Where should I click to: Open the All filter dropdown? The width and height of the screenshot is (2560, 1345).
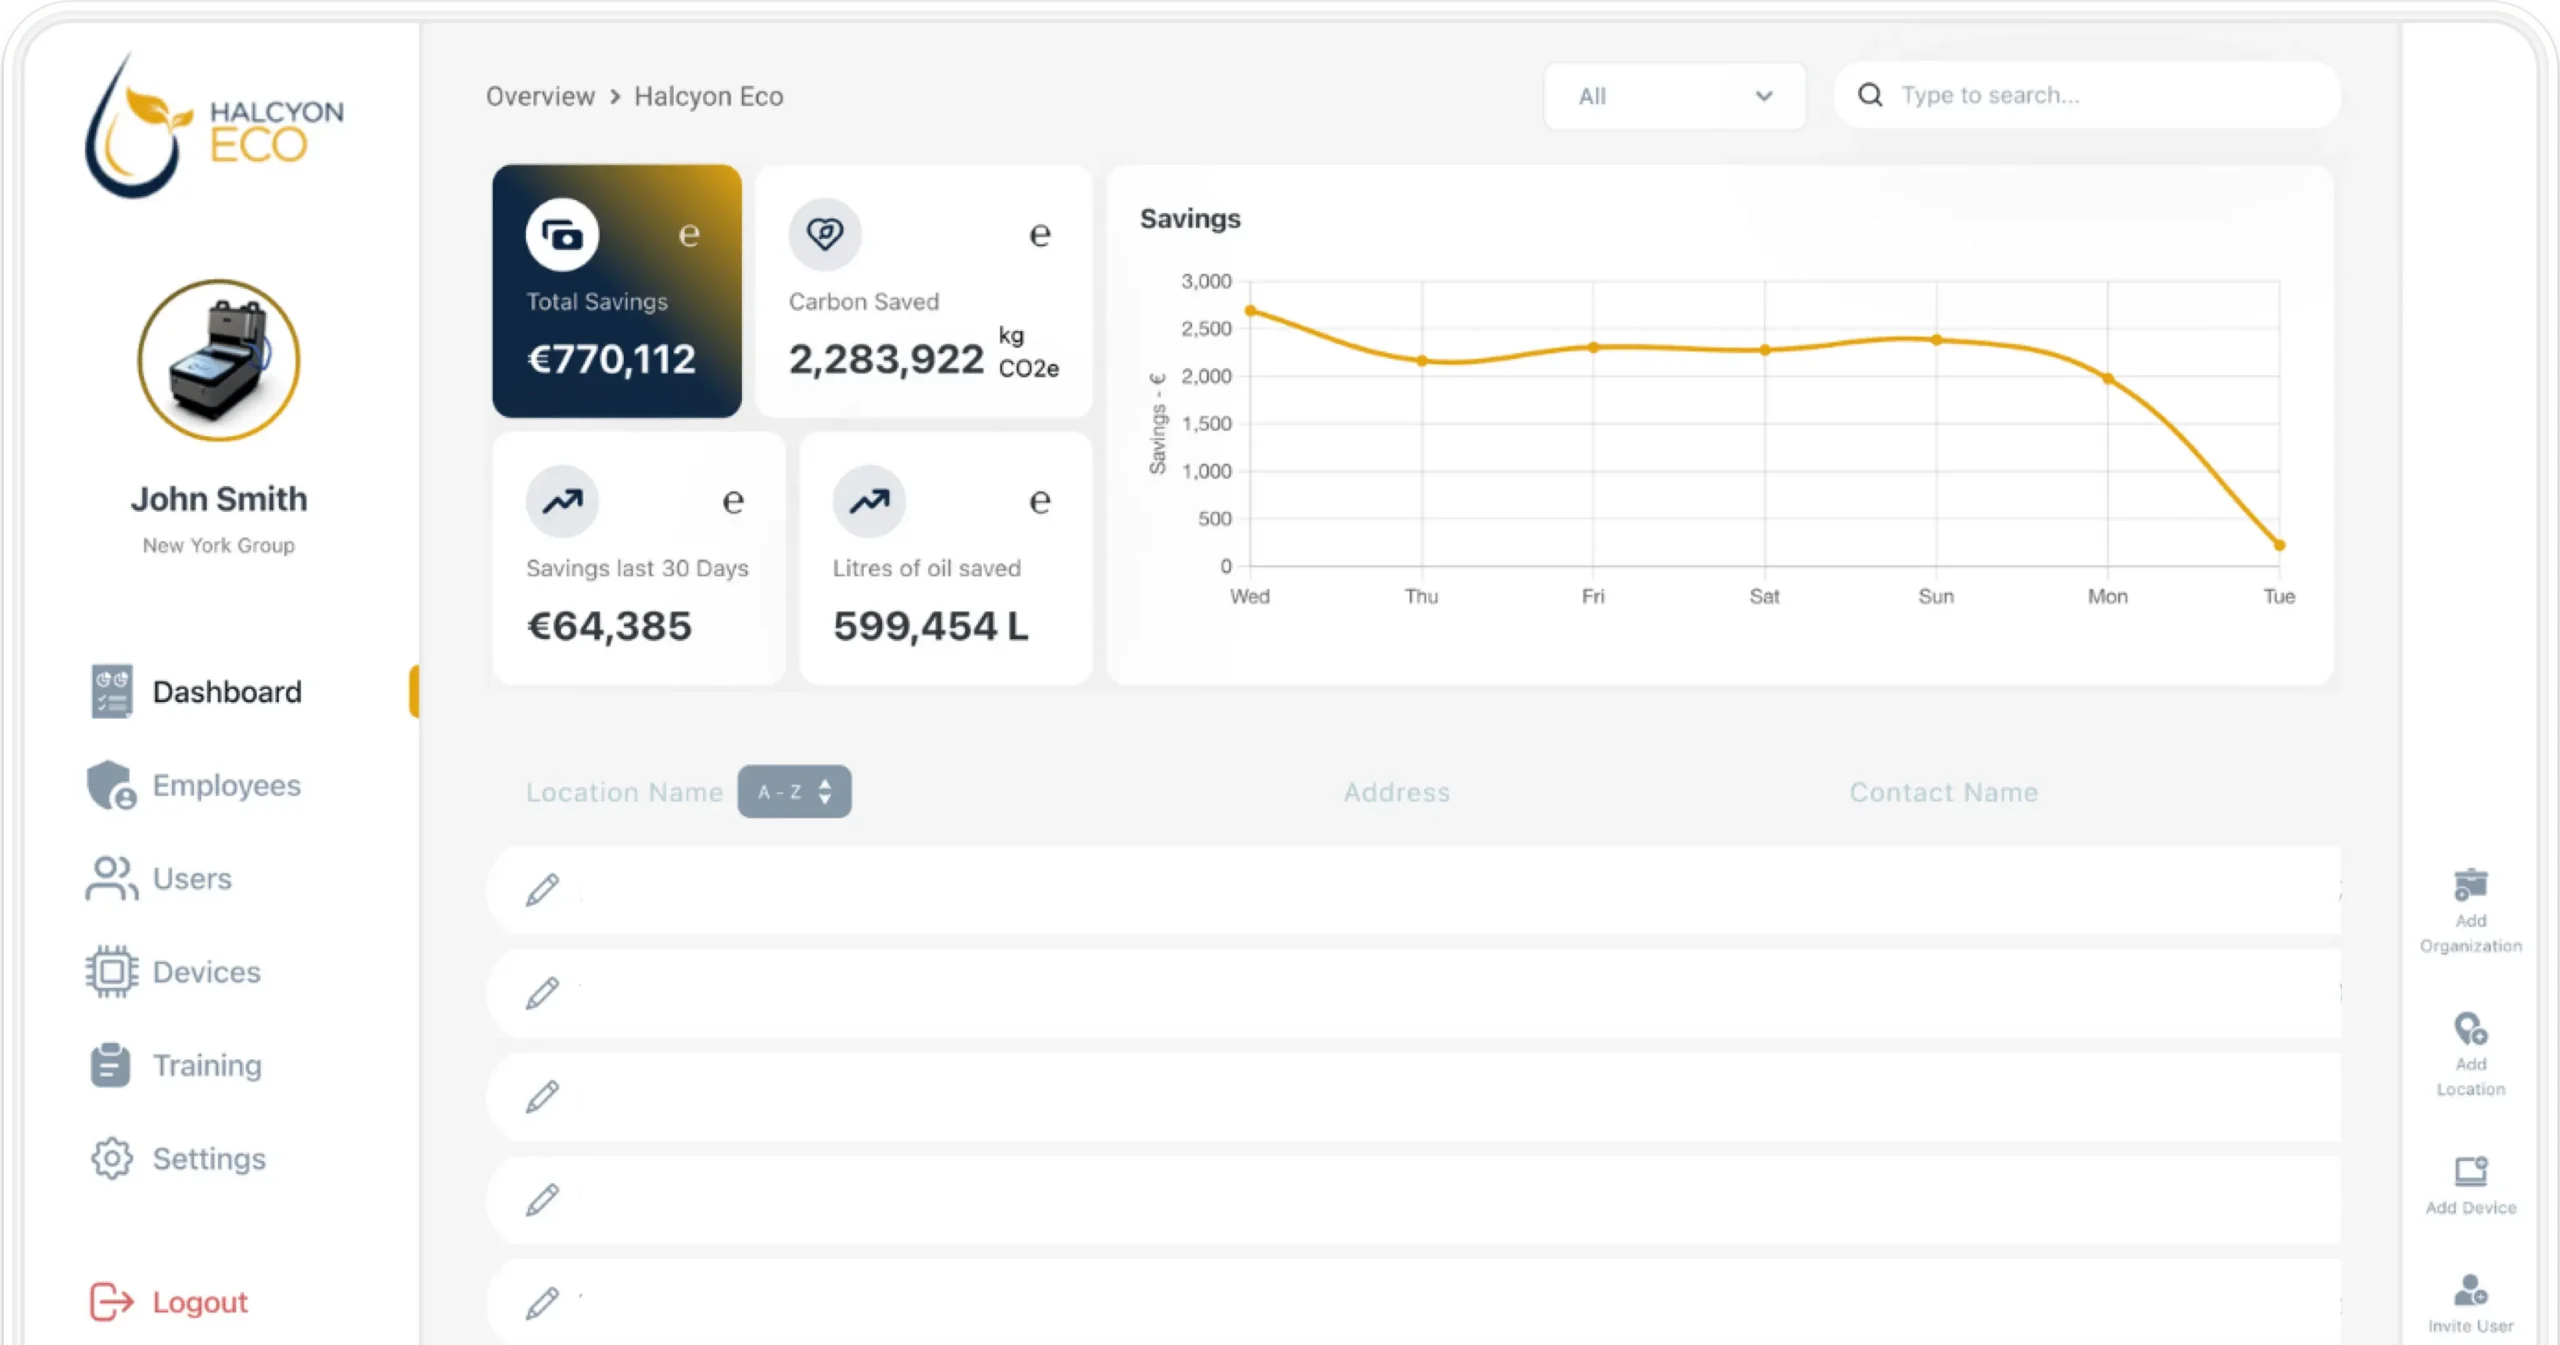point(1660,96)
